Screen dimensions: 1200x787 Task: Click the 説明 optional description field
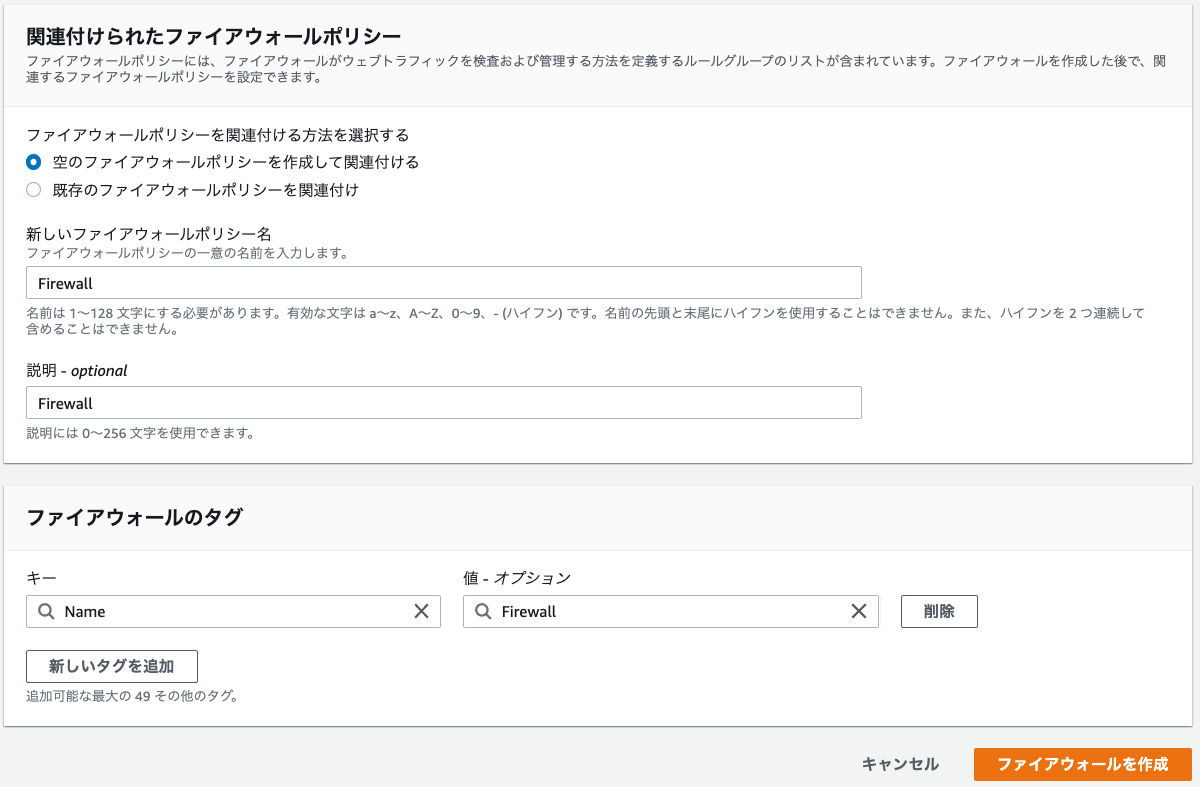pos(443,403)
